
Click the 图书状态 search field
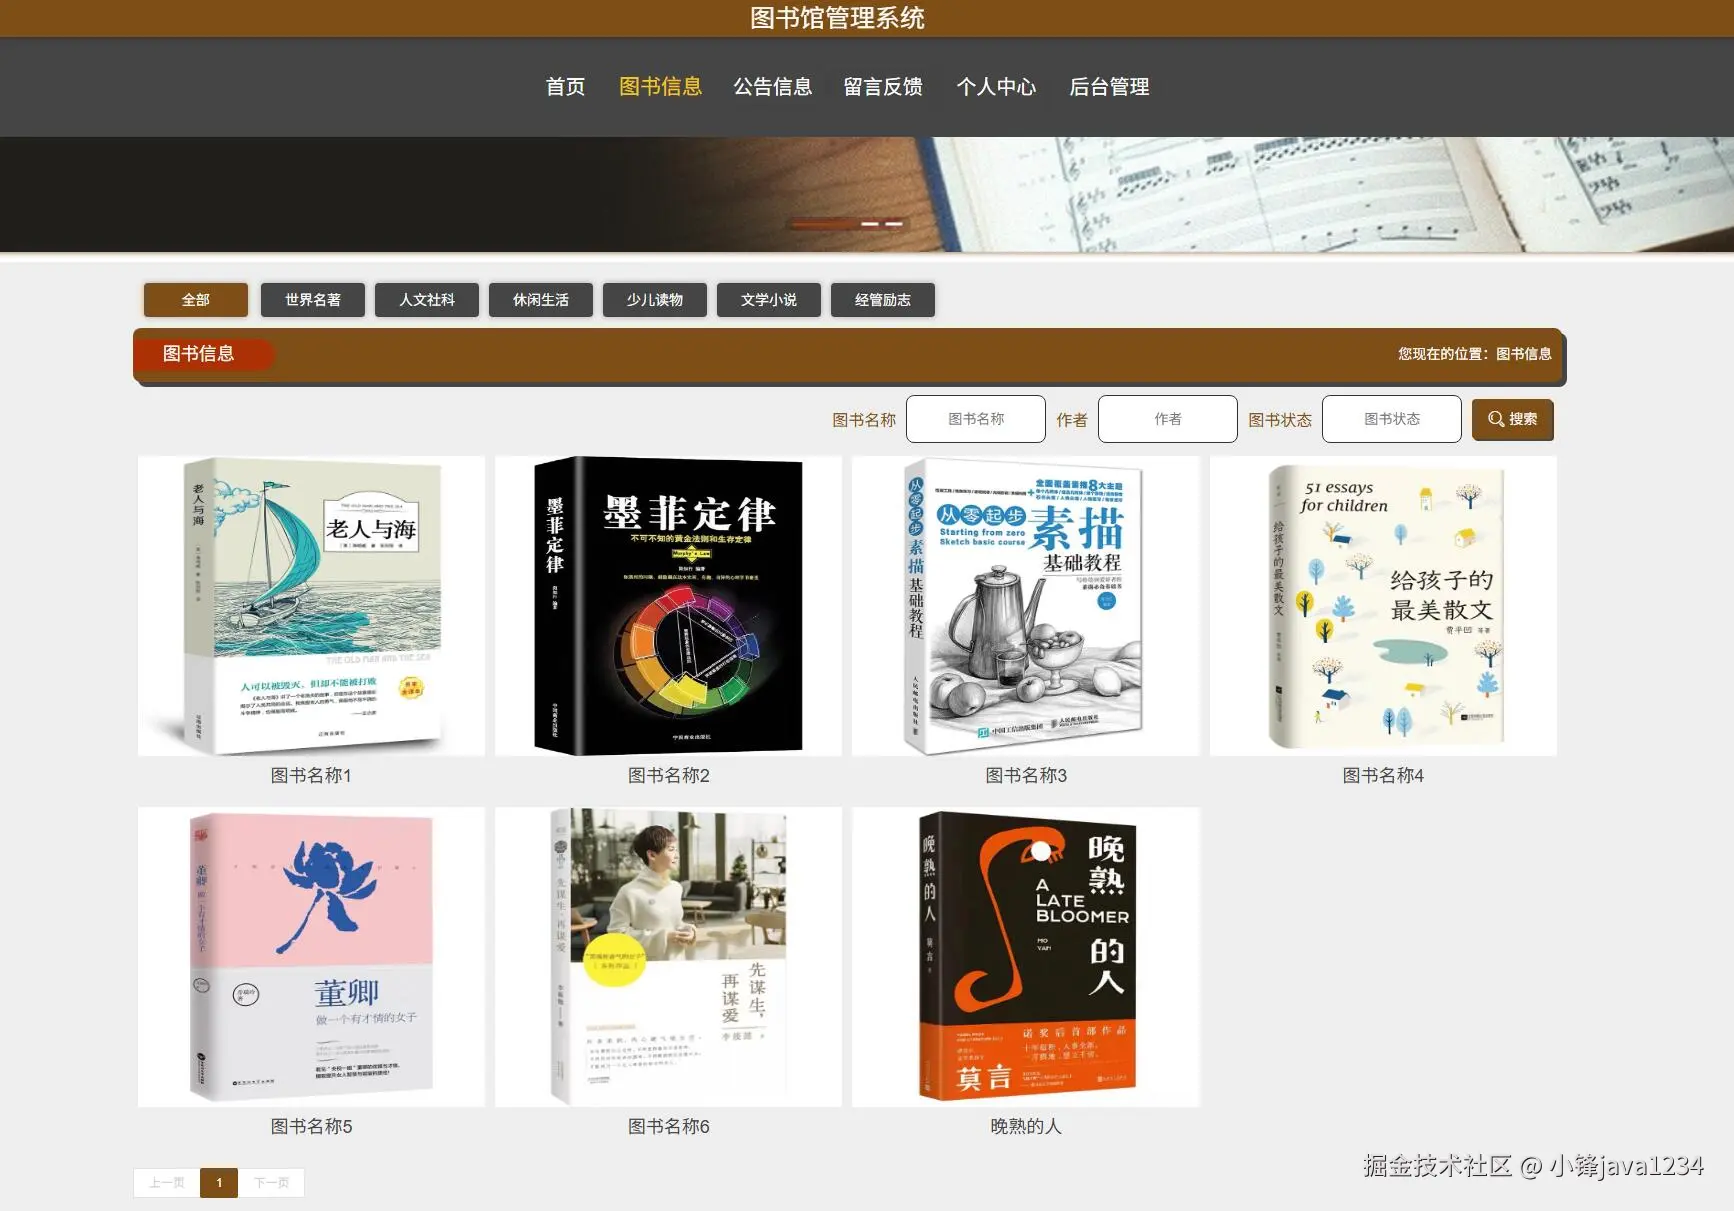(1392, 419)
